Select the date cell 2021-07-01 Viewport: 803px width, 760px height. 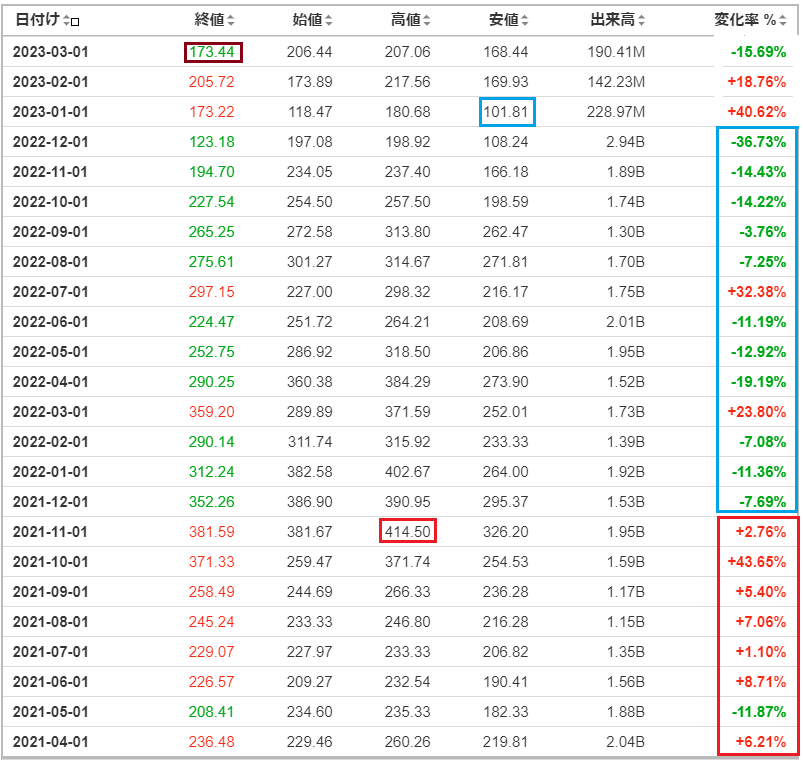click(x=51, y=652)
